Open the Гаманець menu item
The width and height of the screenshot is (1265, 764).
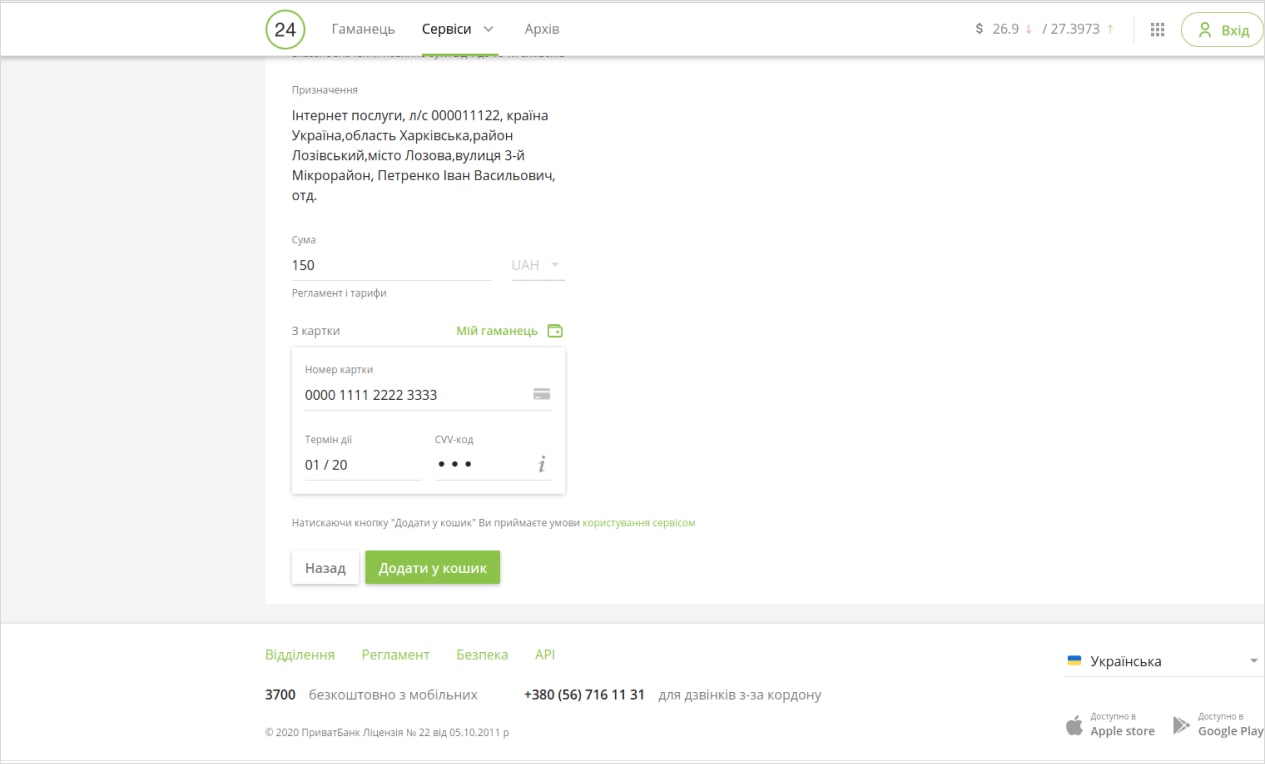(x=363, y=29)
